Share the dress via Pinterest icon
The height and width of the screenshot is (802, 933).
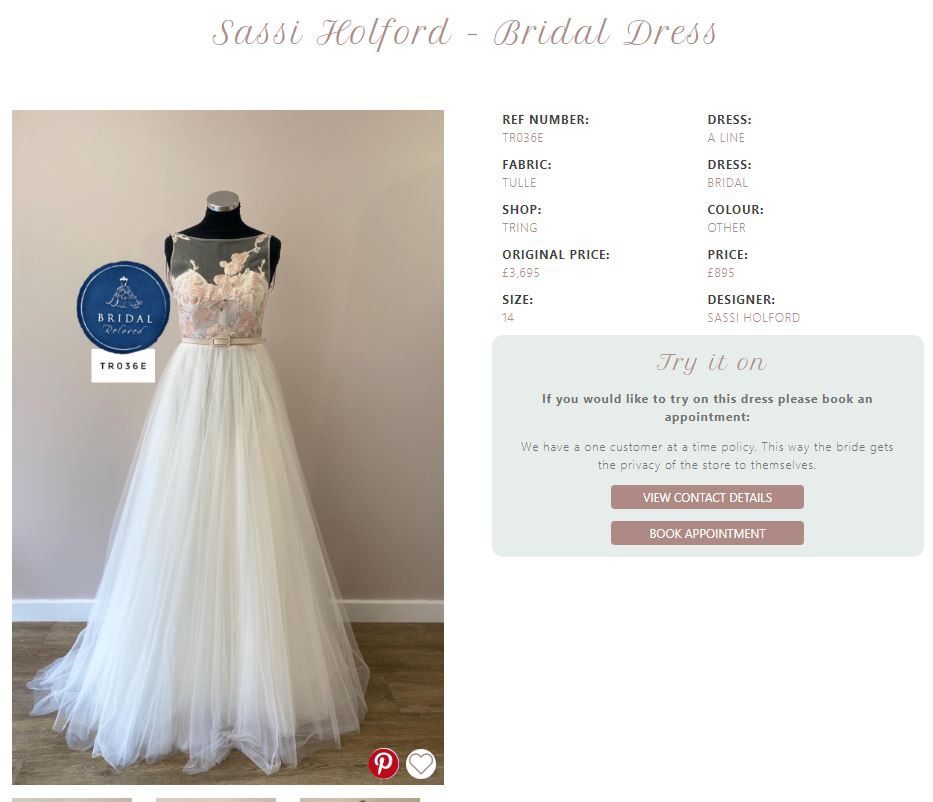point(383,763)
